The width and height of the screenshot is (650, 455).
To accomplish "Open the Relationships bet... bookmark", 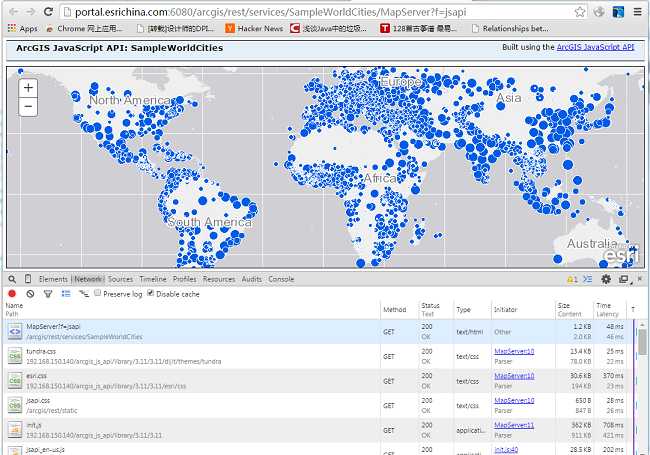I will pyautogui.click(x=510, y=29).
